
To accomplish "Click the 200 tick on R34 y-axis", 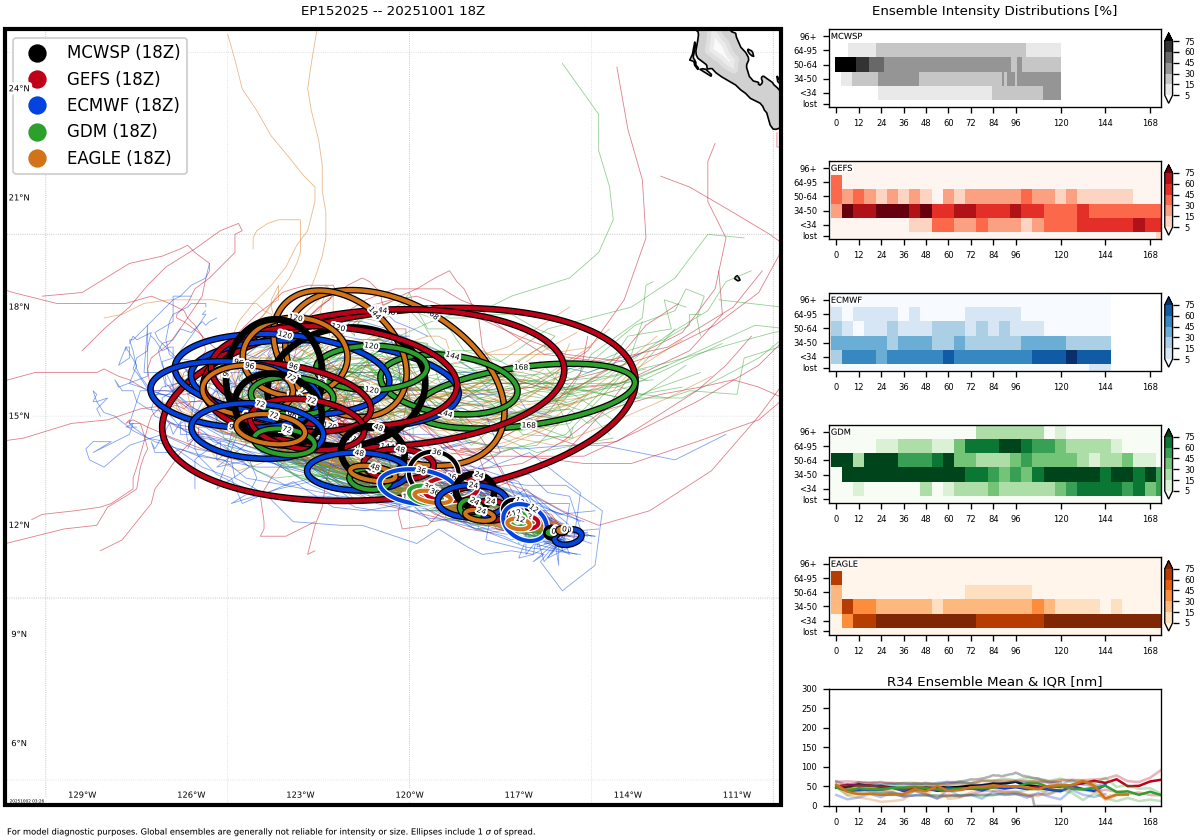I will (x=809, y=728).
